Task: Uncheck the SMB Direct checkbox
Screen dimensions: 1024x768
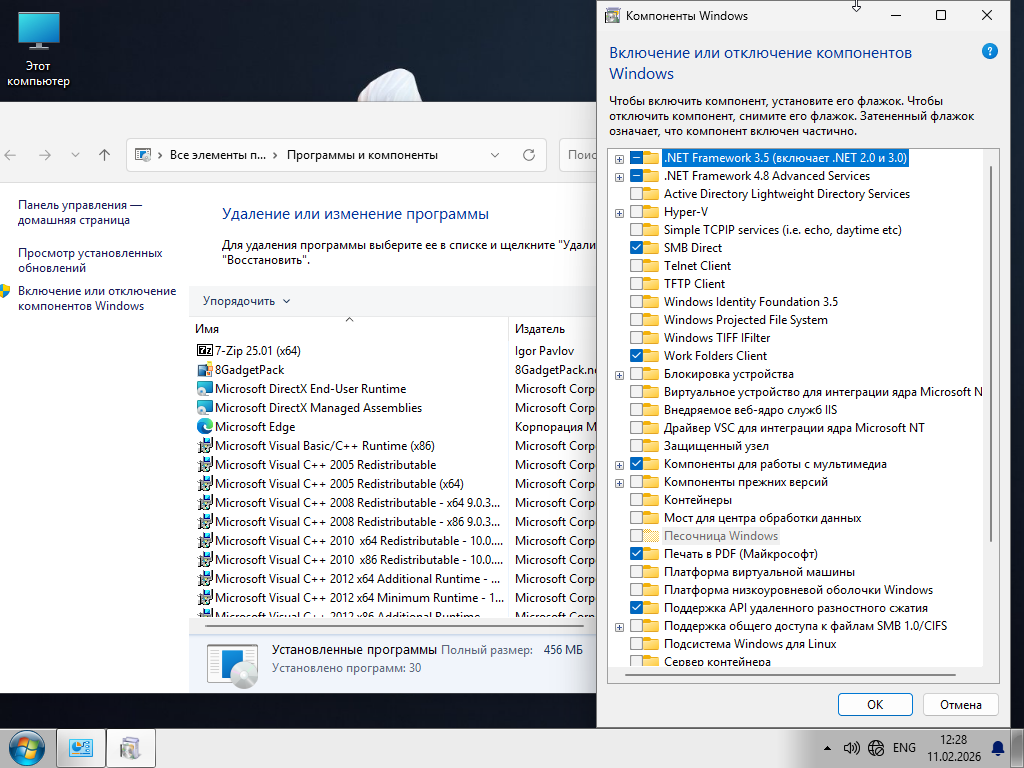Action: [636, 248]
